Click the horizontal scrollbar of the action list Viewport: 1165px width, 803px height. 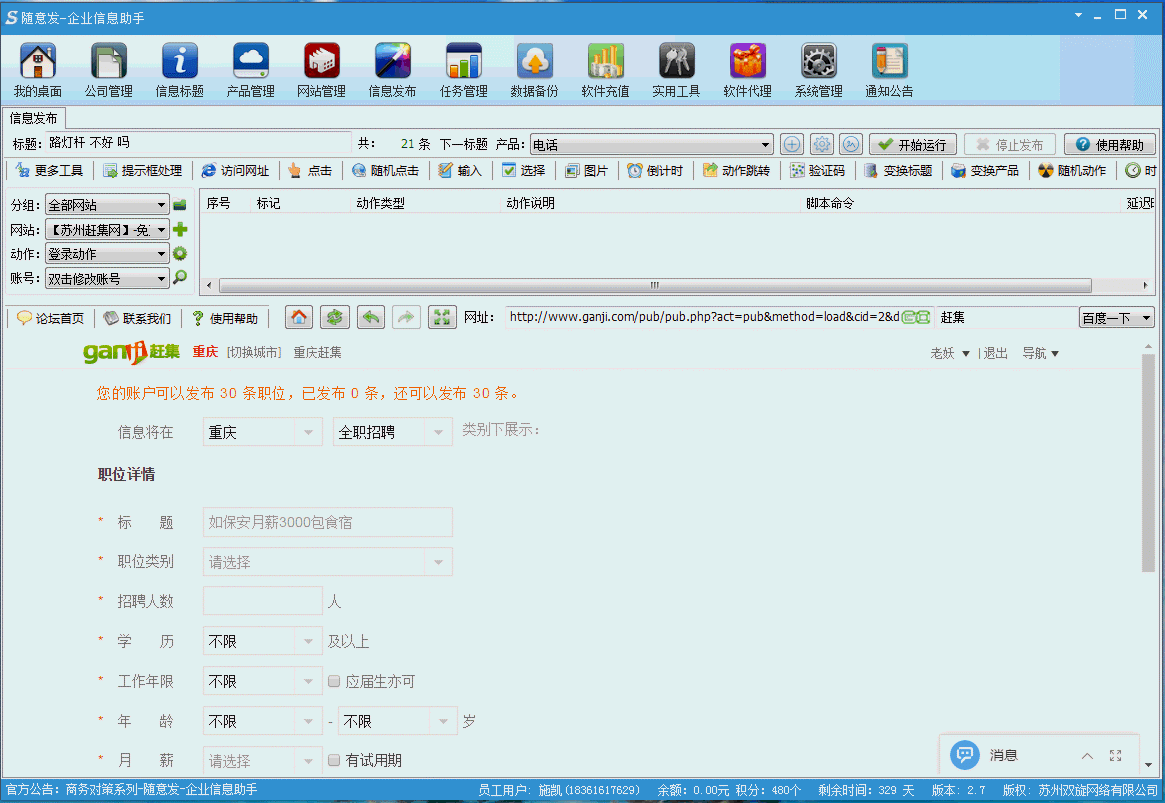point(655,285)
